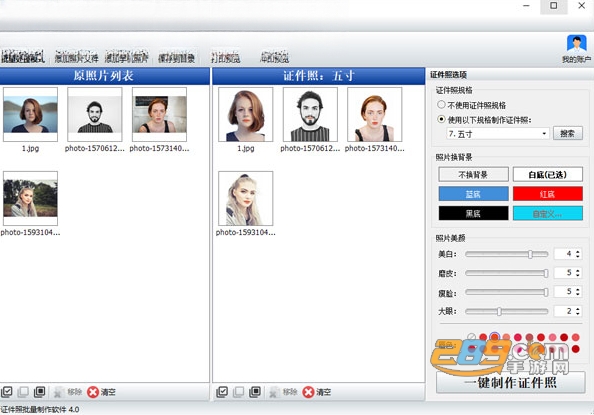Pick the 蓝底 blue background swatch
The width and height of the screenshot is (594, 415).
click(x=473, y=194)
